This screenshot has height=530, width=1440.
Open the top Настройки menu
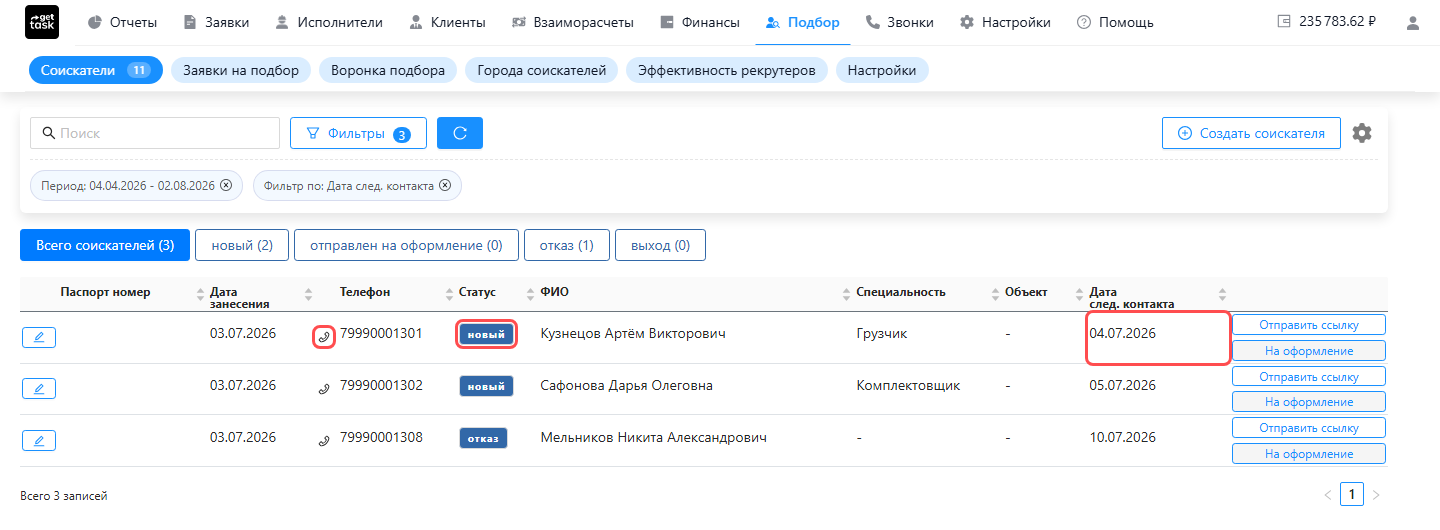[x=1005, y=22]
